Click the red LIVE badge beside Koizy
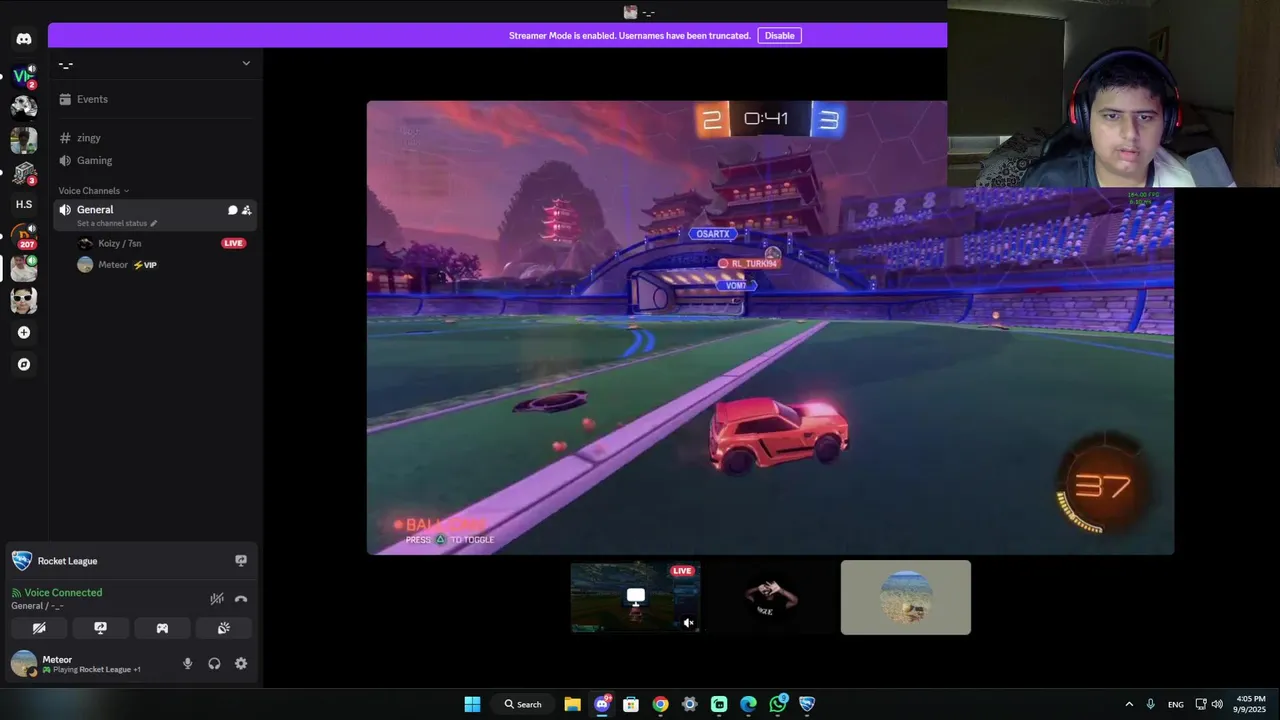Image resolution: width=1280 pixels, height=720 pixels. [233, 243]
